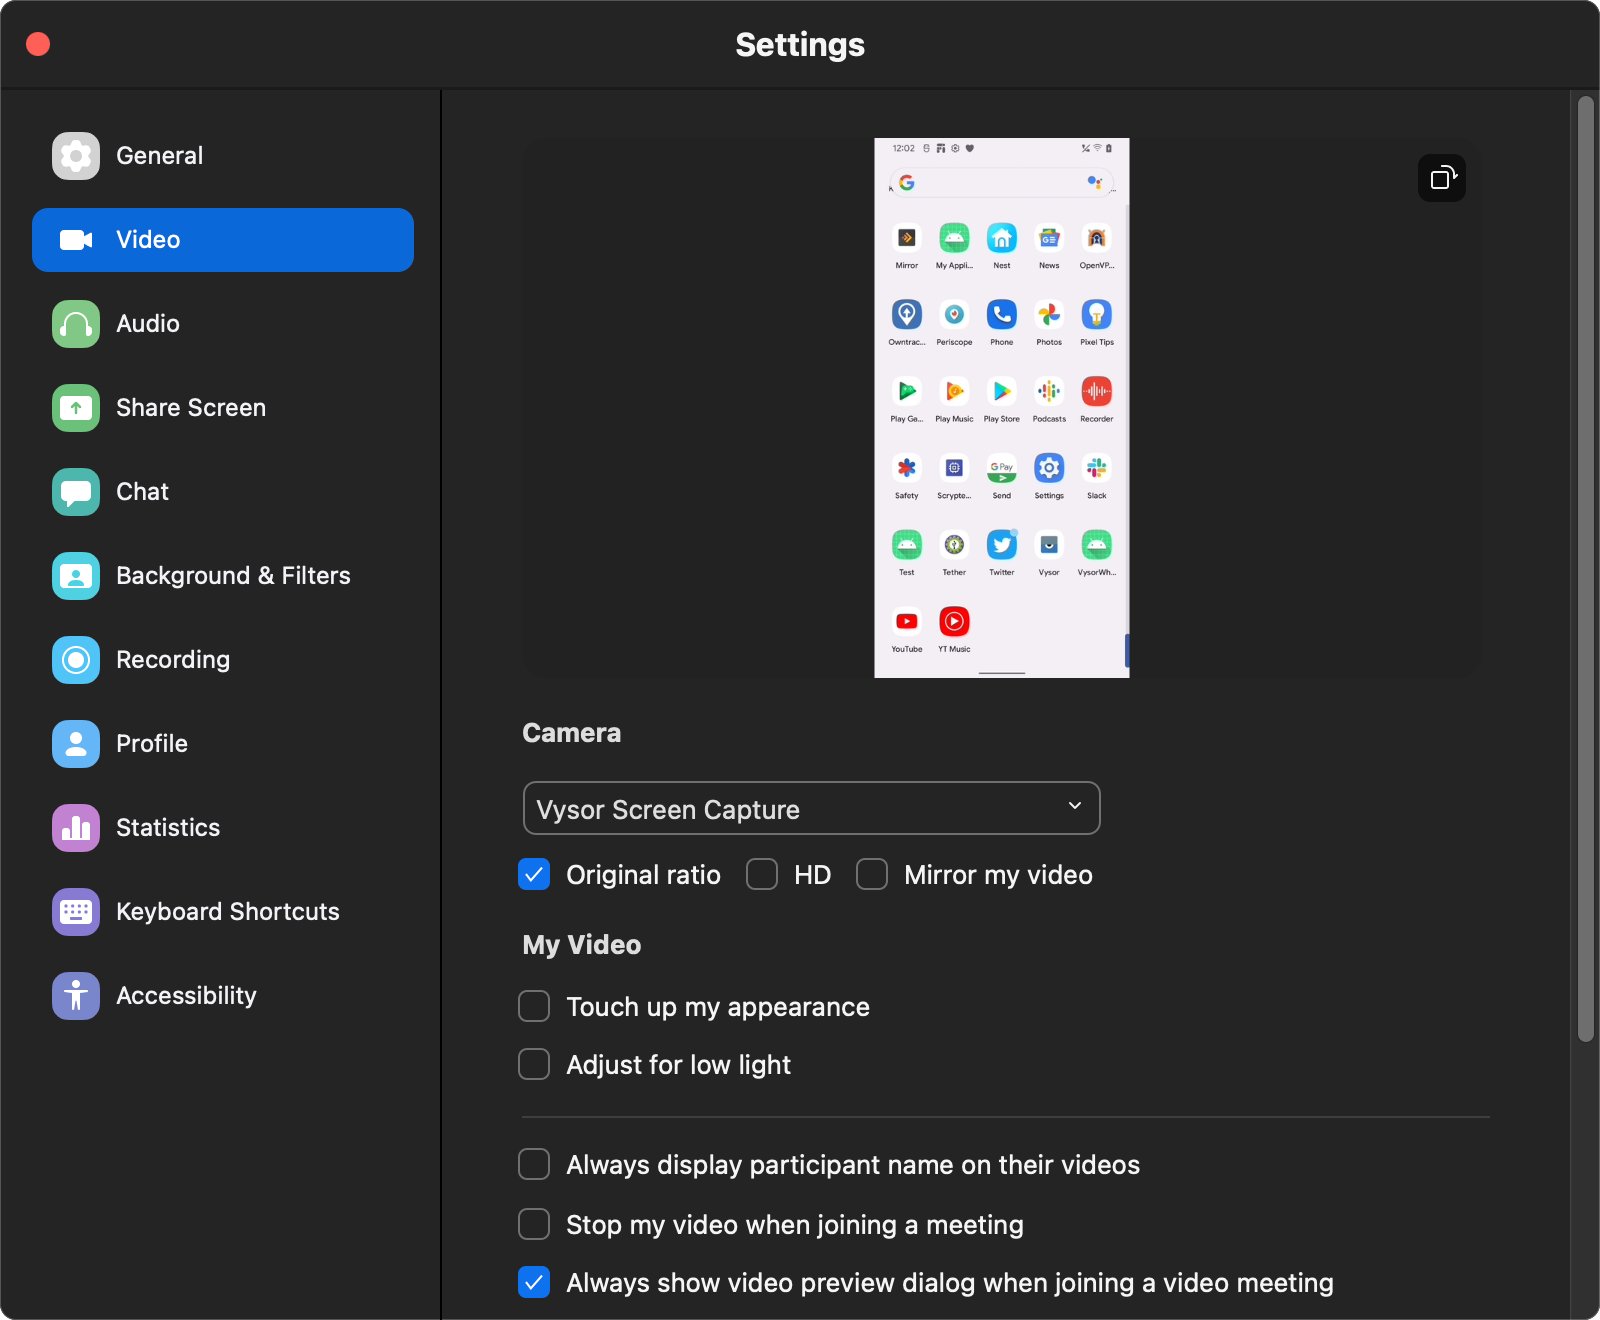Enable Adjust for low light

coord(534,1064)
